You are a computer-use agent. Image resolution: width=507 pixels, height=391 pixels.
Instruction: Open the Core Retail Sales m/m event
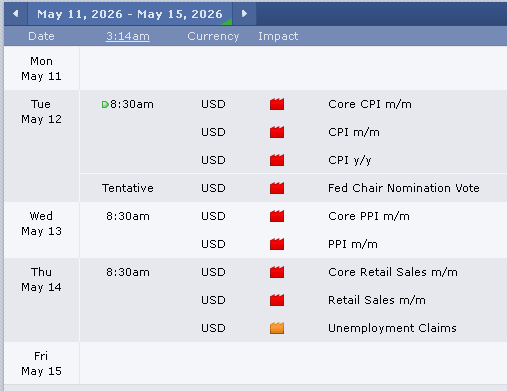coord(393,272)
